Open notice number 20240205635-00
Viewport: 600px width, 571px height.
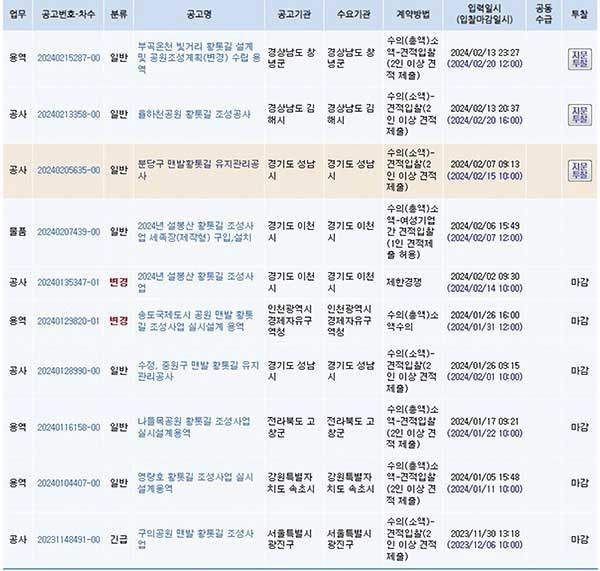pos(68,170)
